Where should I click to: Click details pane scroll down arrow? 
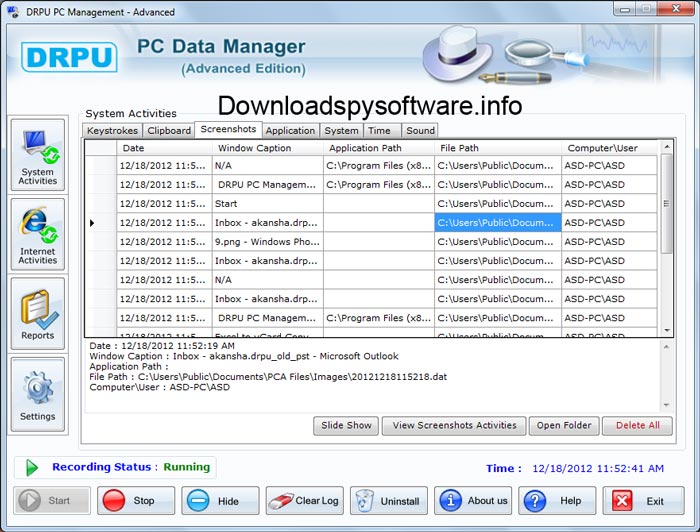click(x=666, y=405)
